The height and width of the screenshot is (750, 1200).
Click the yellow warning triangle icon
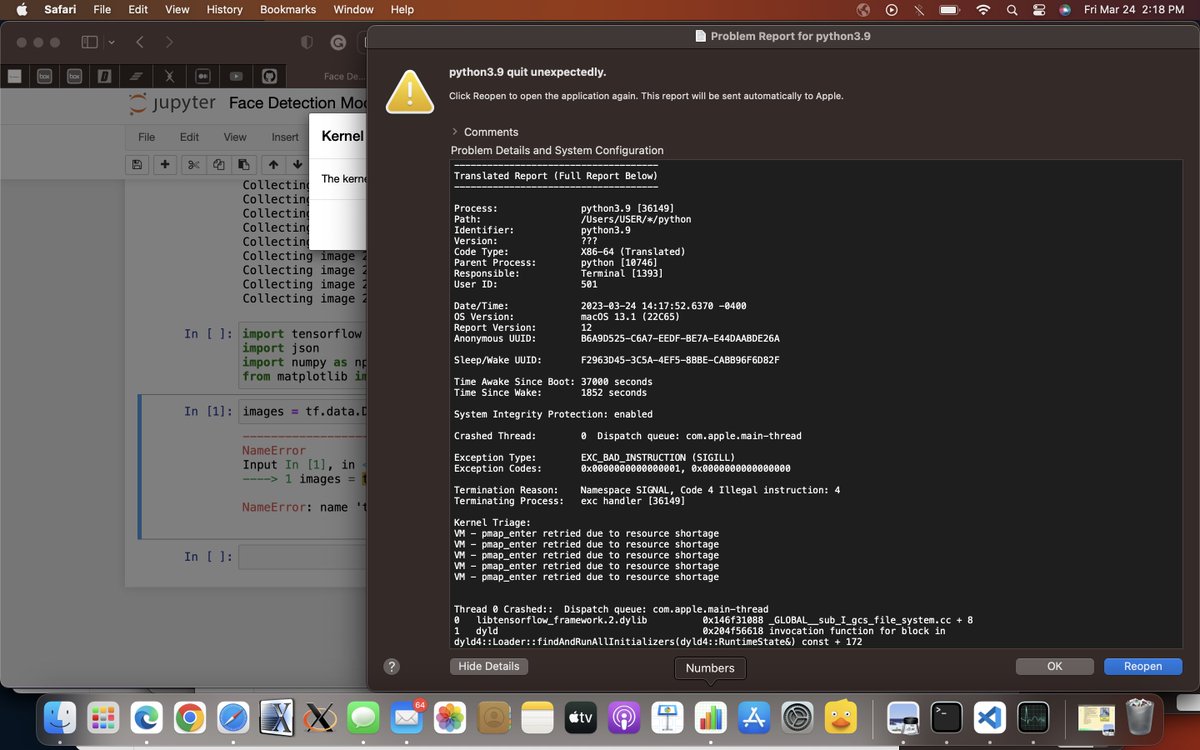point(411,91)
